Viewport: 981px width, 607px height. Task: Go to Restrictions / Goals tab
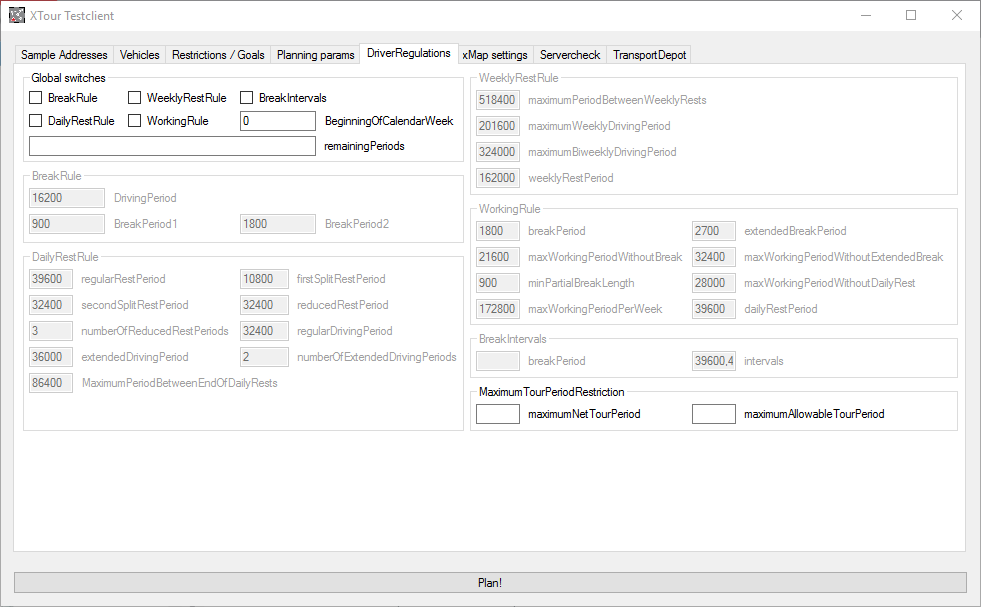218,55
